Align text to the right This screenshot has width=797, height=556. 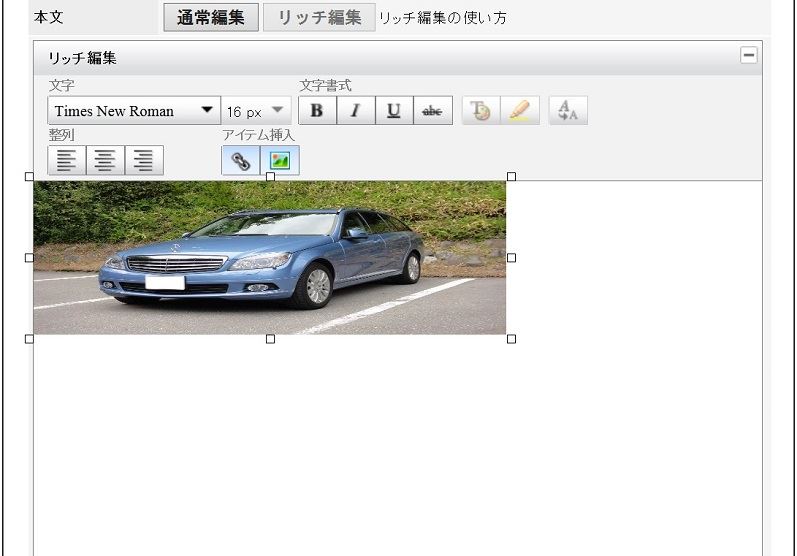click(144, 160)
